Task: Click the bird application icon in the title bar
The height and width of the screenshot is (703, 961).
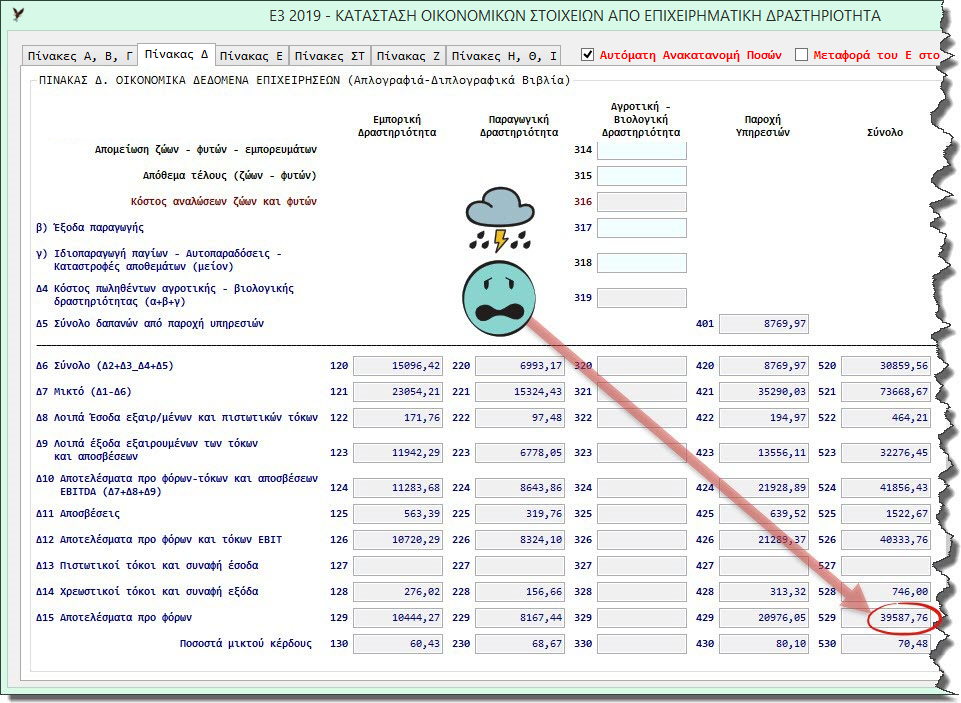Action: pos(18,14)
